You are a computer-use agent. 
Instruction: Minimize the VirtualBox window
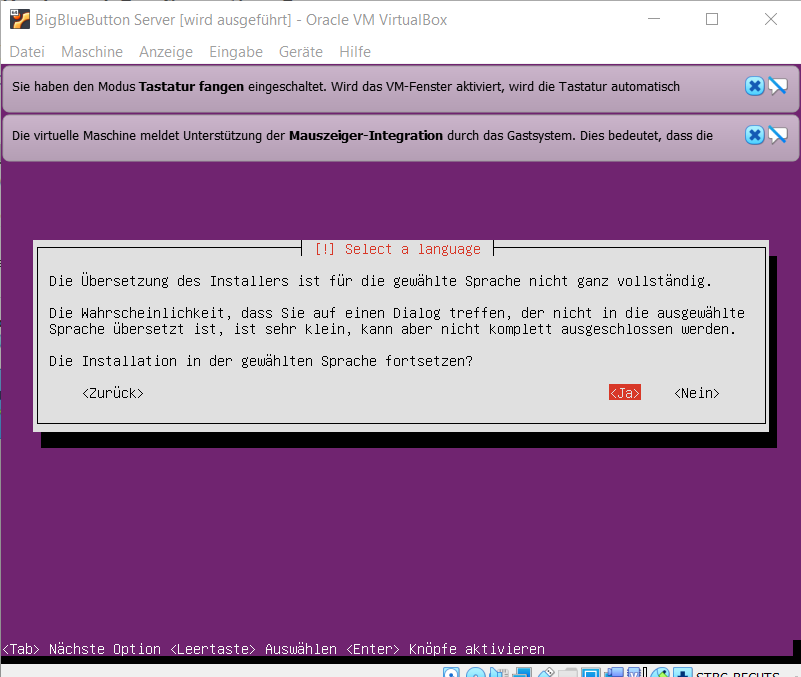click(654, 19)
